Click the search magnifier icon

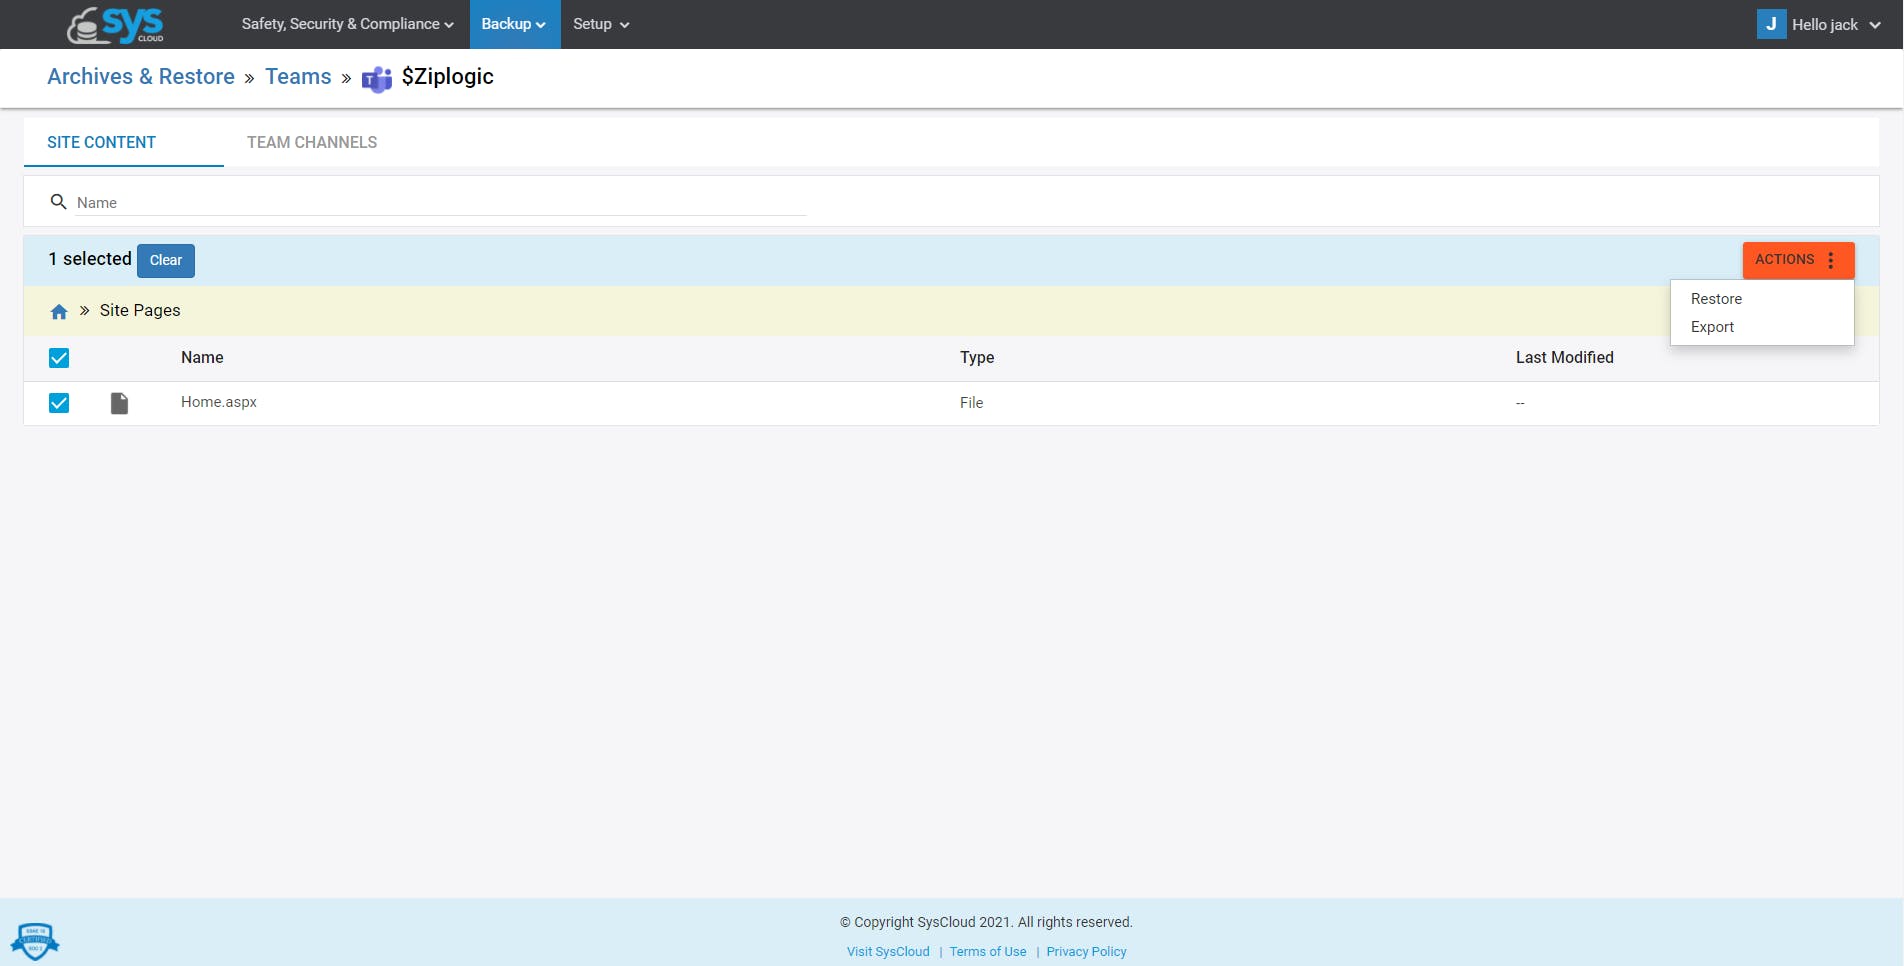pyautogui.click(x=59, y=202)
